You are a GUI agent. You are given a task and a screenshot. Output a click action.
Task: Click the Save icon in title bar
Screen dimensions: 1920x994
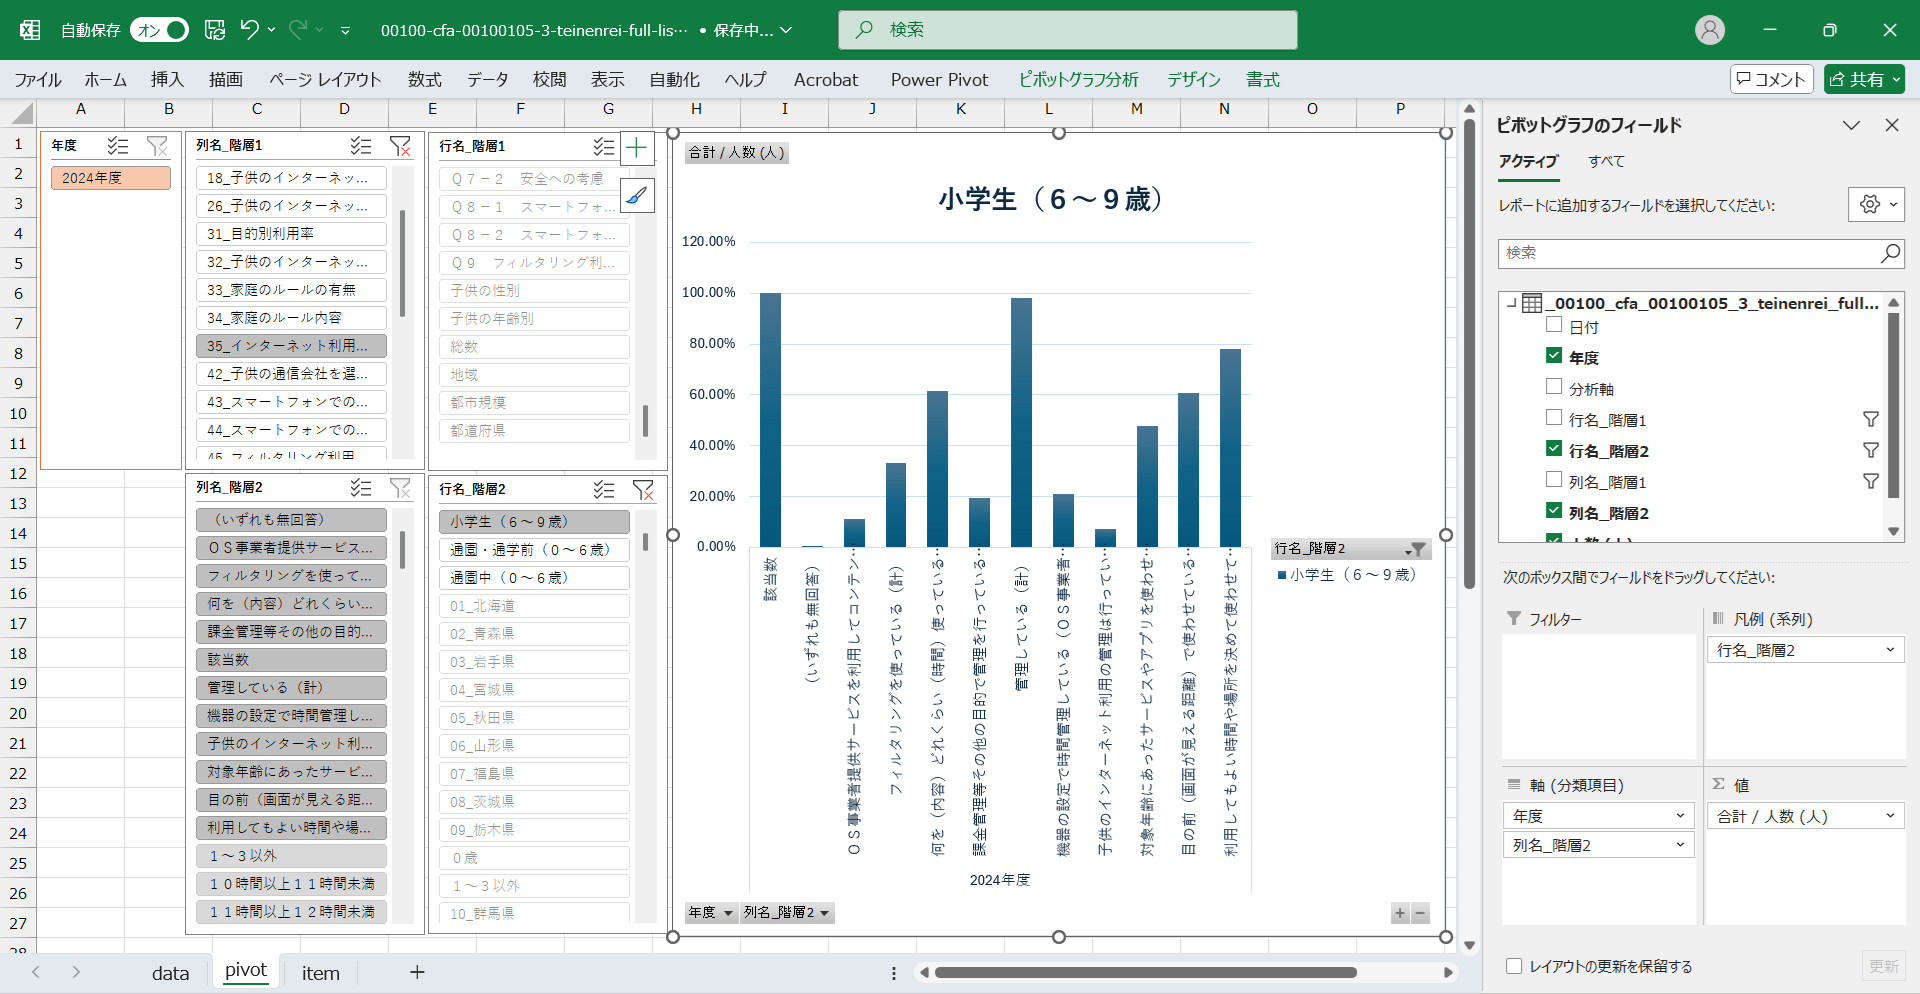coord(215,30)
